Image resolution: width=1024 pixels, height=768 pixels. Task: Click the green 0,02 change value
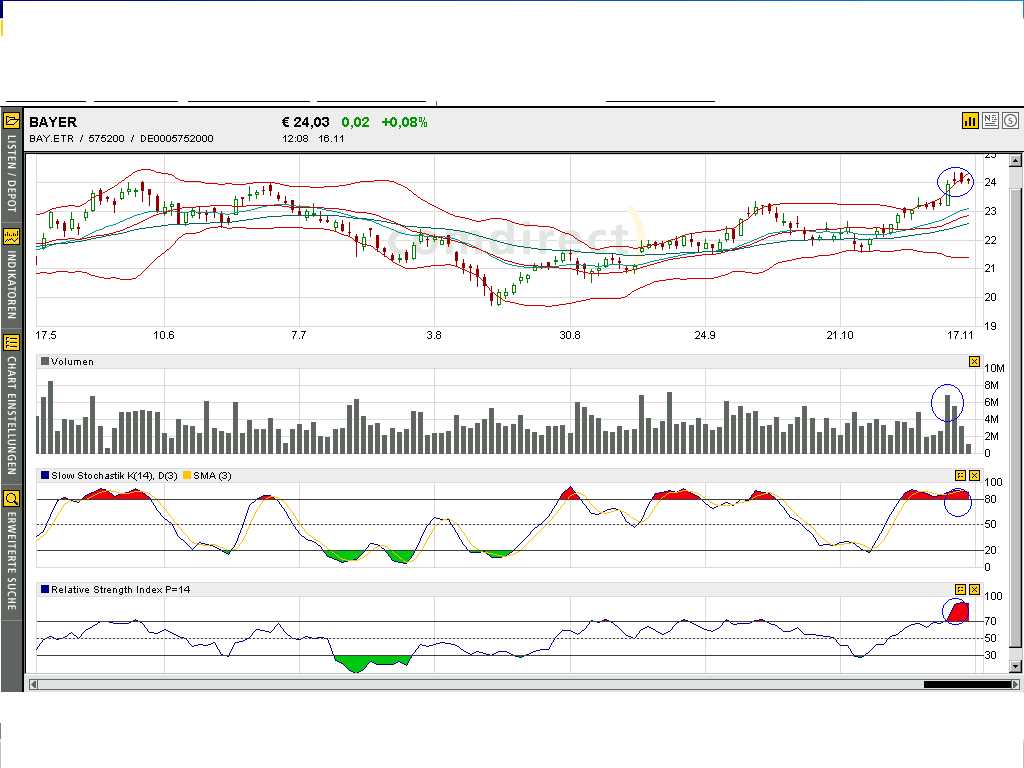[x=355, y=122]
